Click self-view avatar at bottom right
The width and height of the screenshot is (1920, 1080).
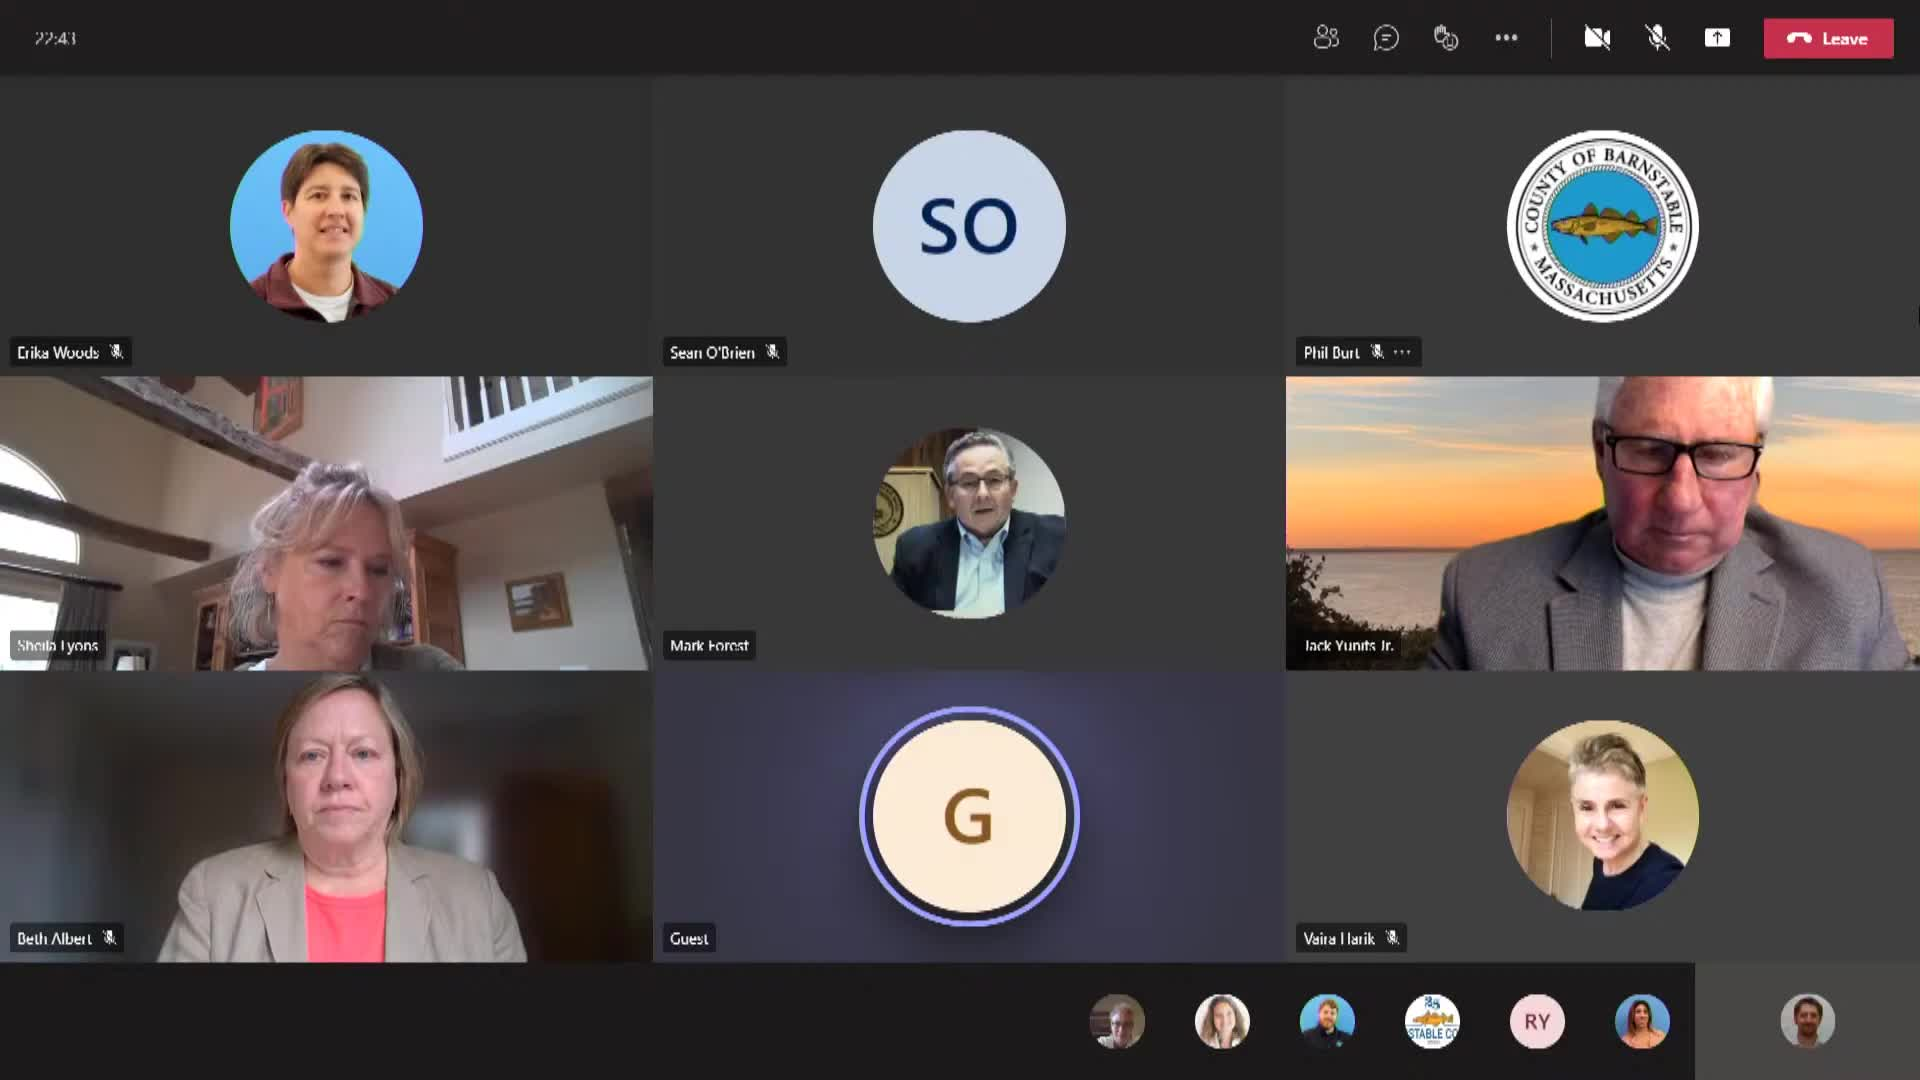click(x=1807, y=1021)
